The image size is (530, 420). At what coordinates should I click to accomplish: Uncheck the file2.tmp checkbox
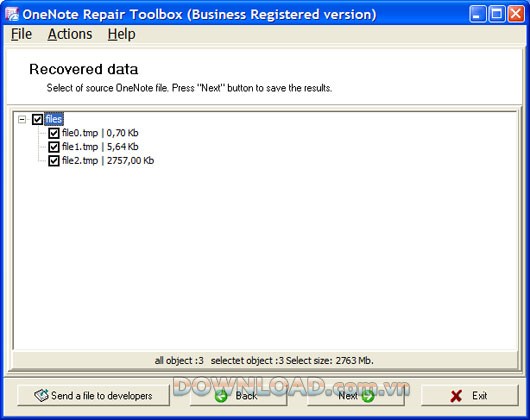[x=53, y=161]
